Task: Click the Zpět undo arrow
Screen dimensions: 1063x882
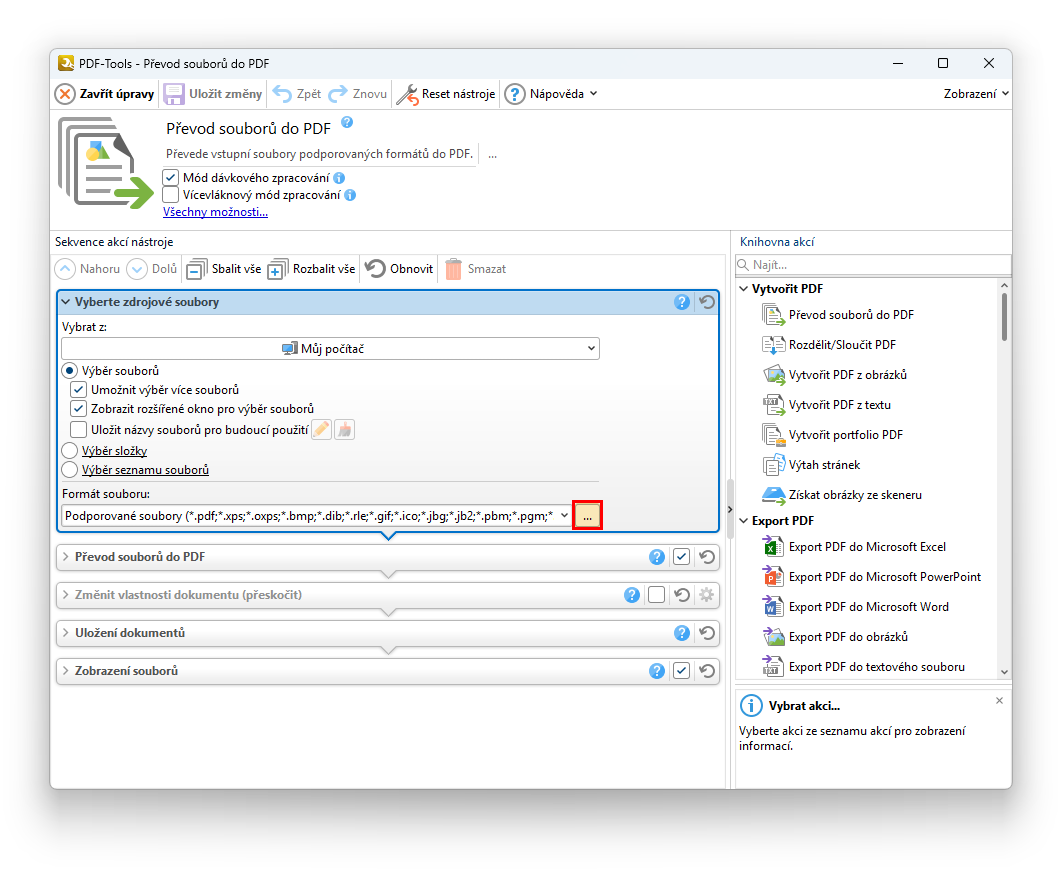Action: click(x=297, y=94)
